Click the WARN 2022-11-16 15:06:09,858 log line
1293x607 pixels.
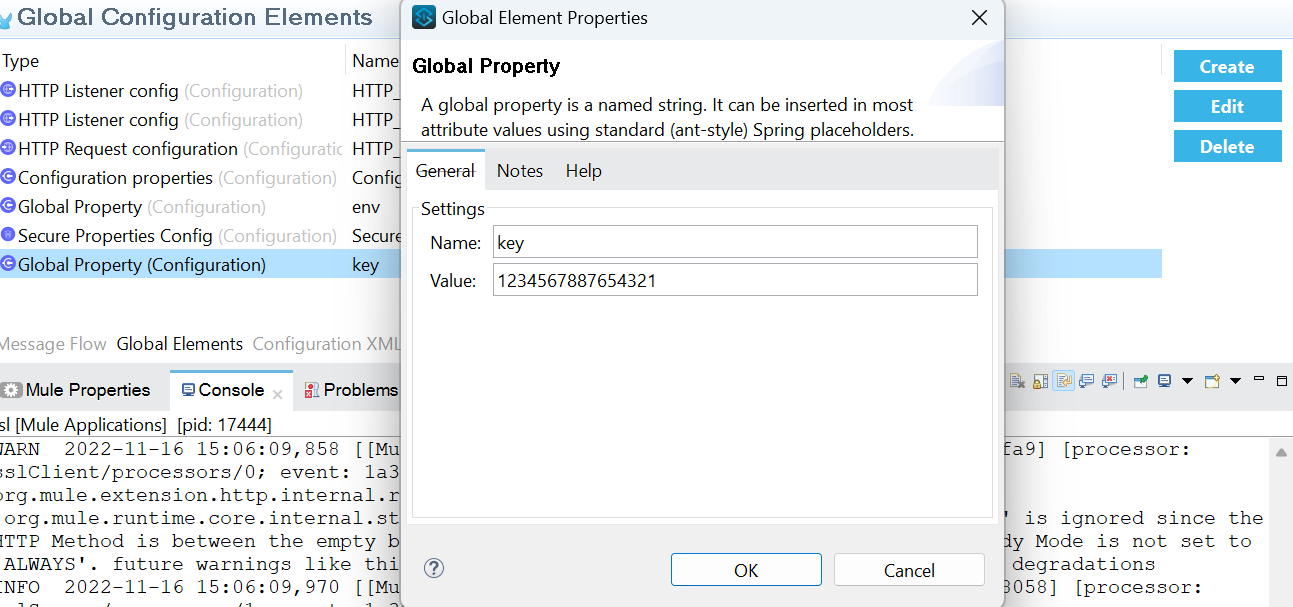(200, 450)
